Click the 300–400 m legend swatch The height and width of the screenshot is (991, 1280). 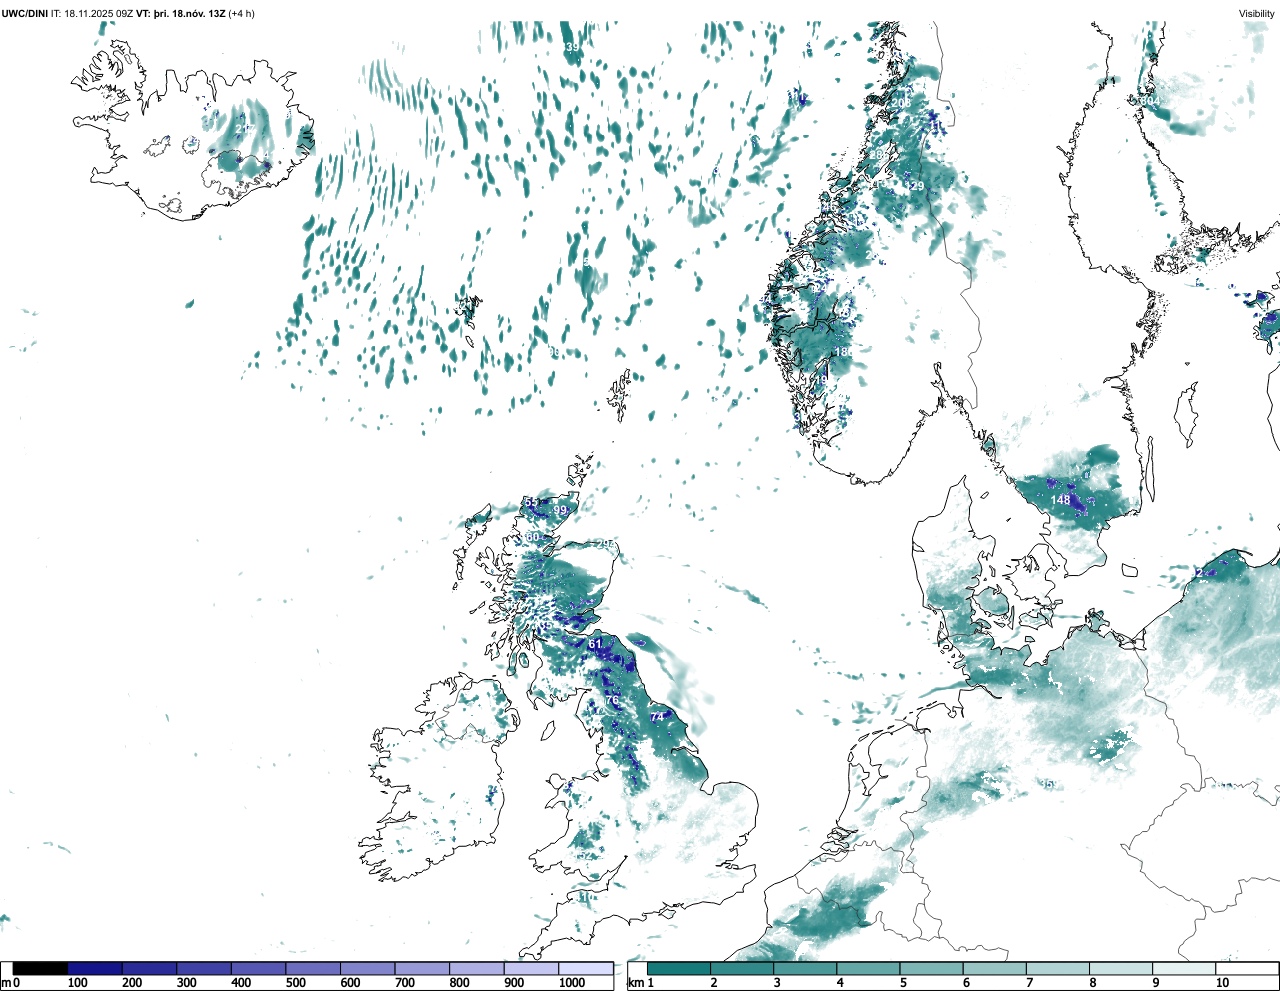pyautogui.click(x=204, y=968)
